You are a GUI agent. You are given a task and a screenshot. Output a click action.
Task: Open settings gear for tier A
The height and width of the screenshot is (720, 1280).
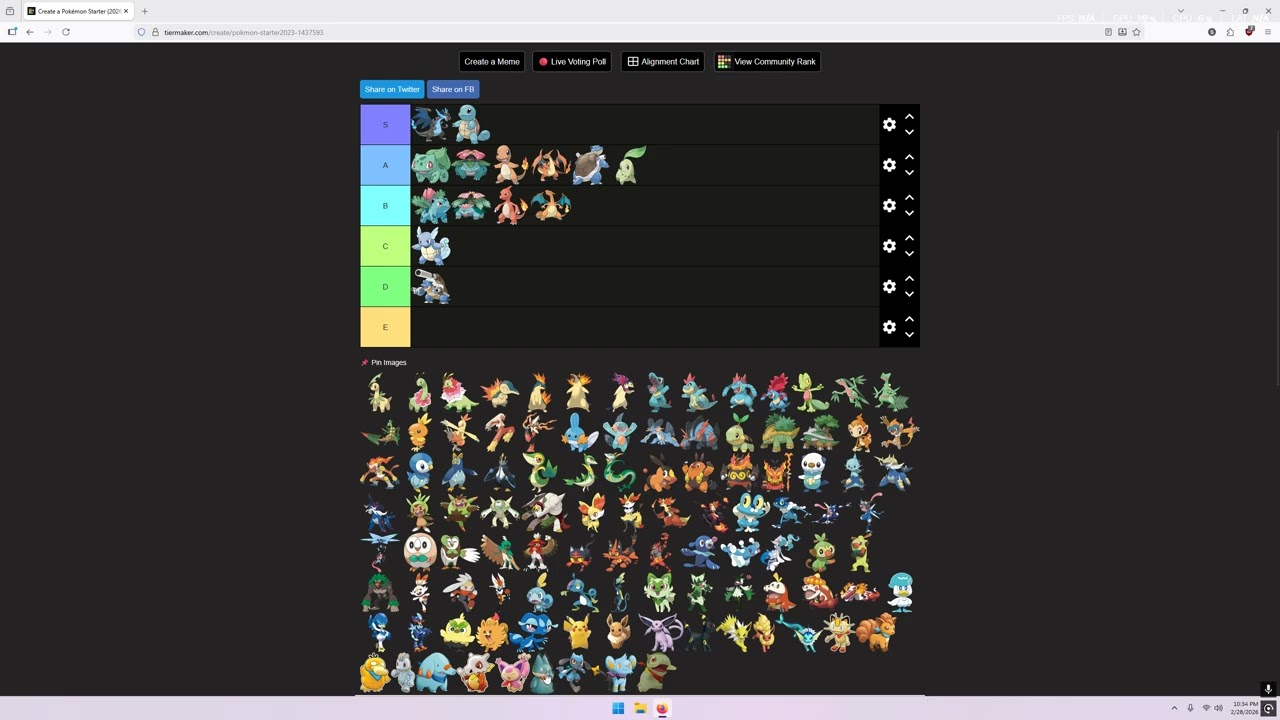pos(889,165)
